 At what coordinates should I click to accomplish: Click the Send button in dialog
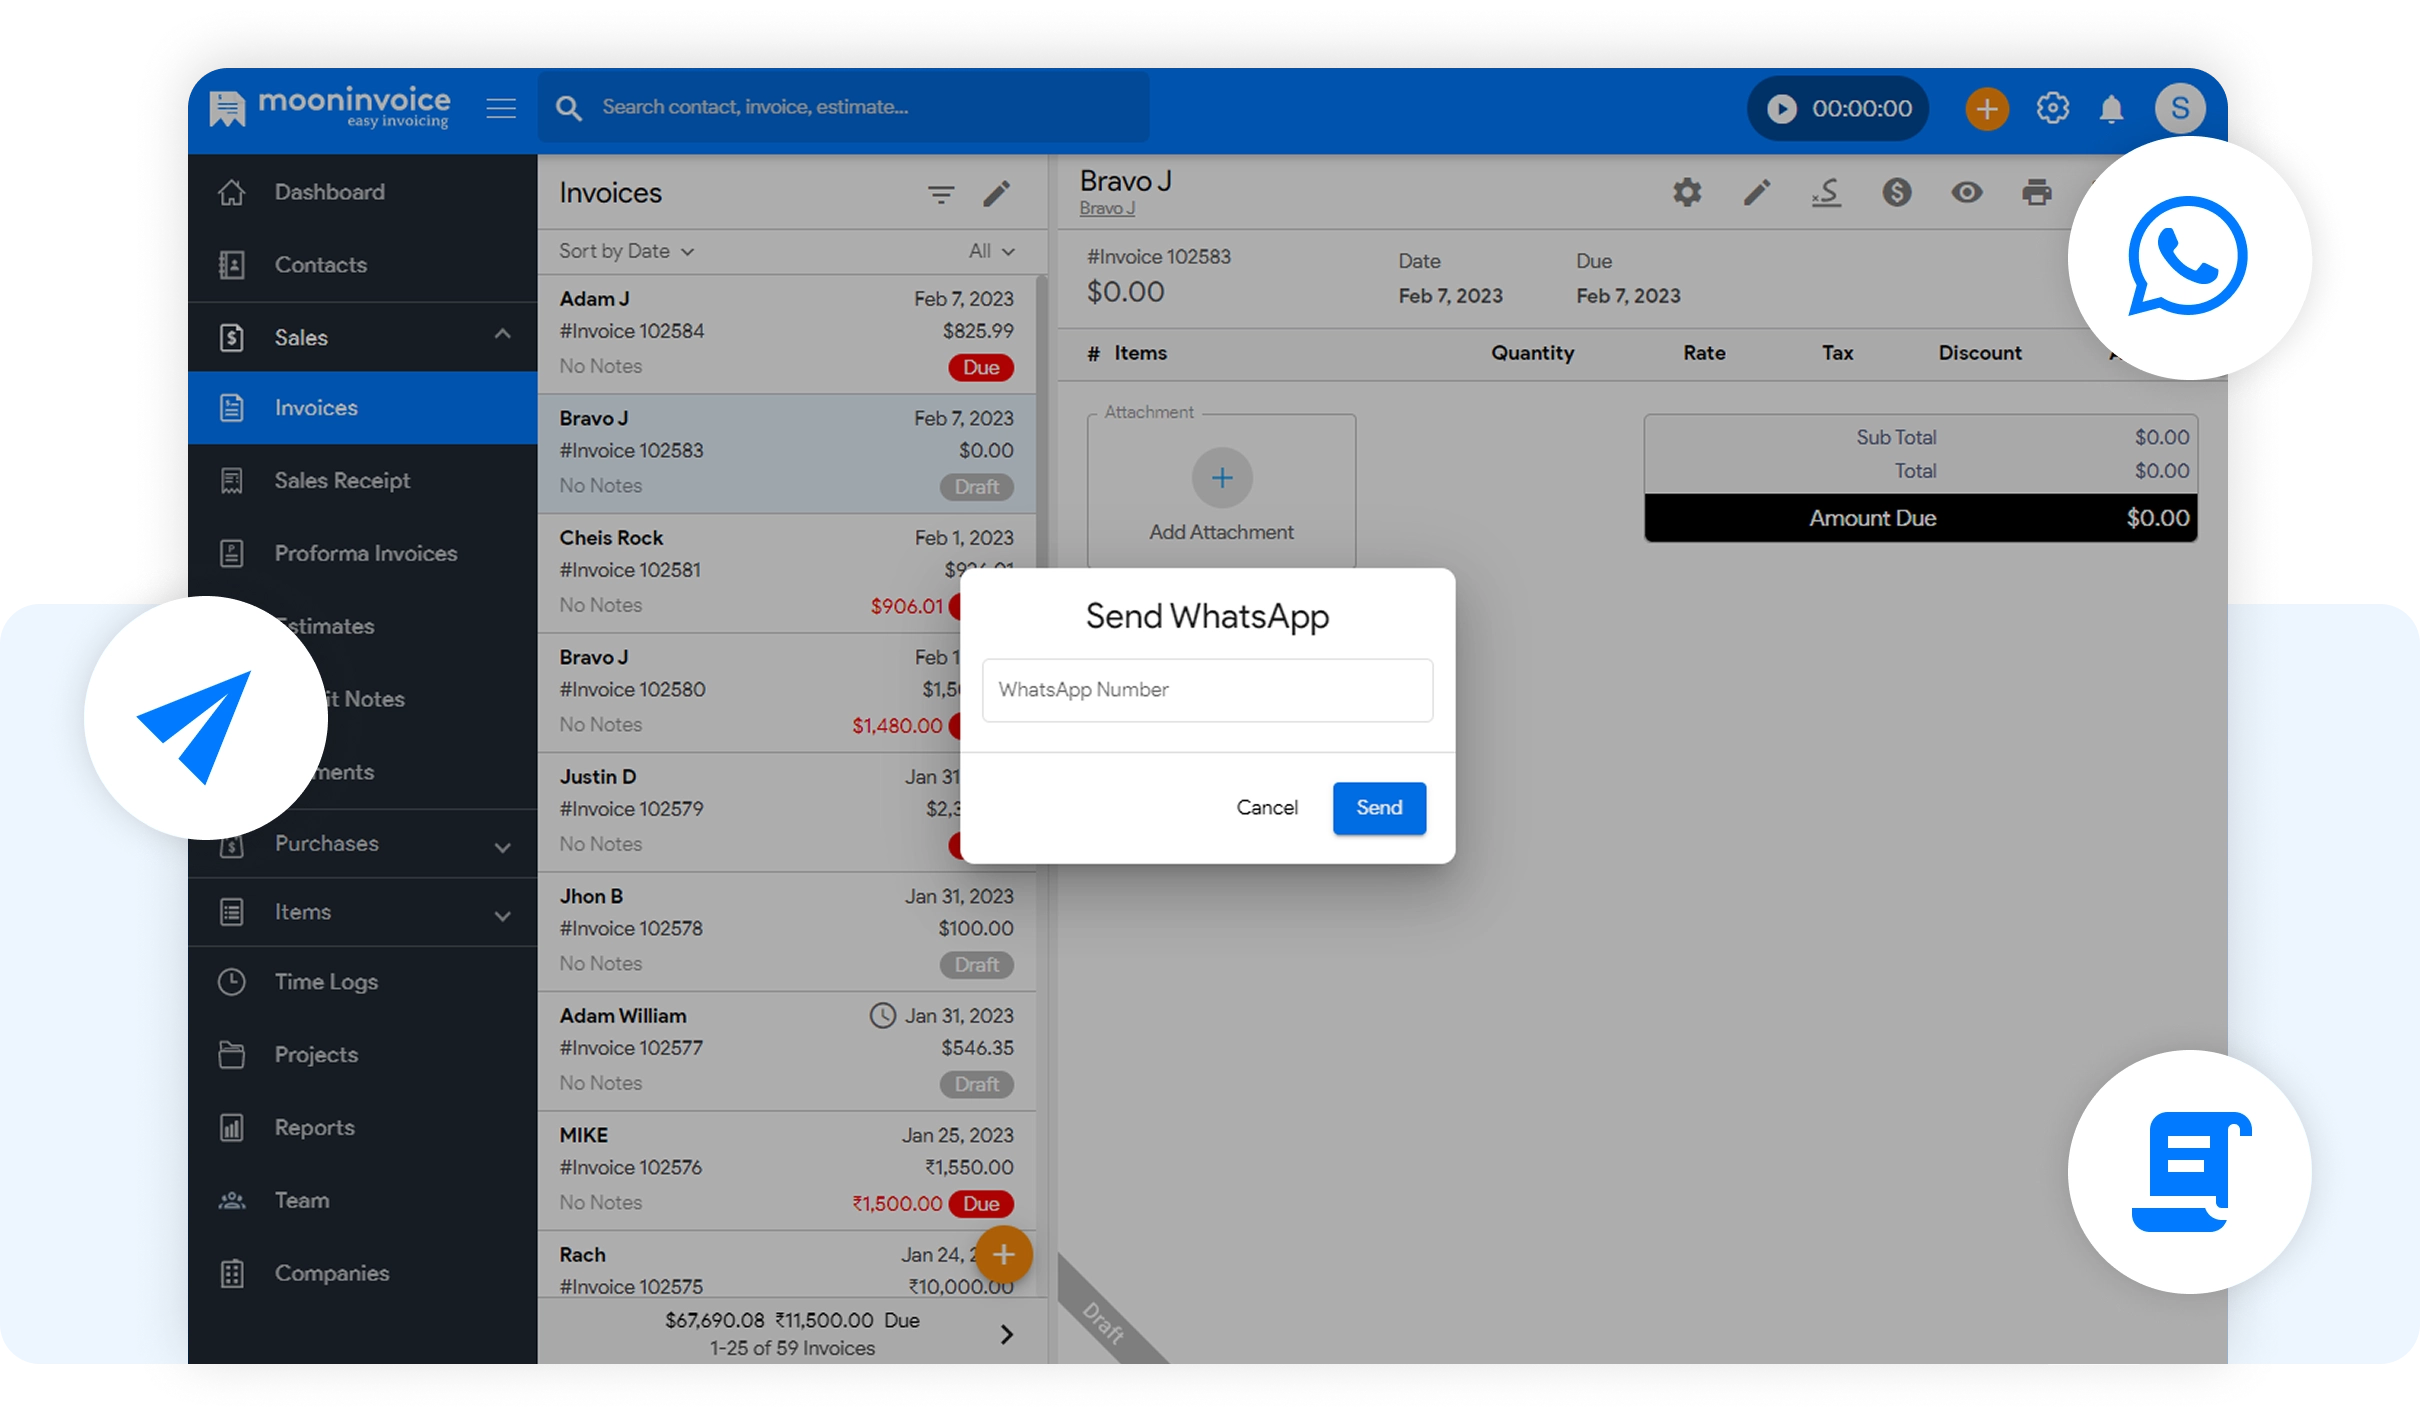point(1378,808)
